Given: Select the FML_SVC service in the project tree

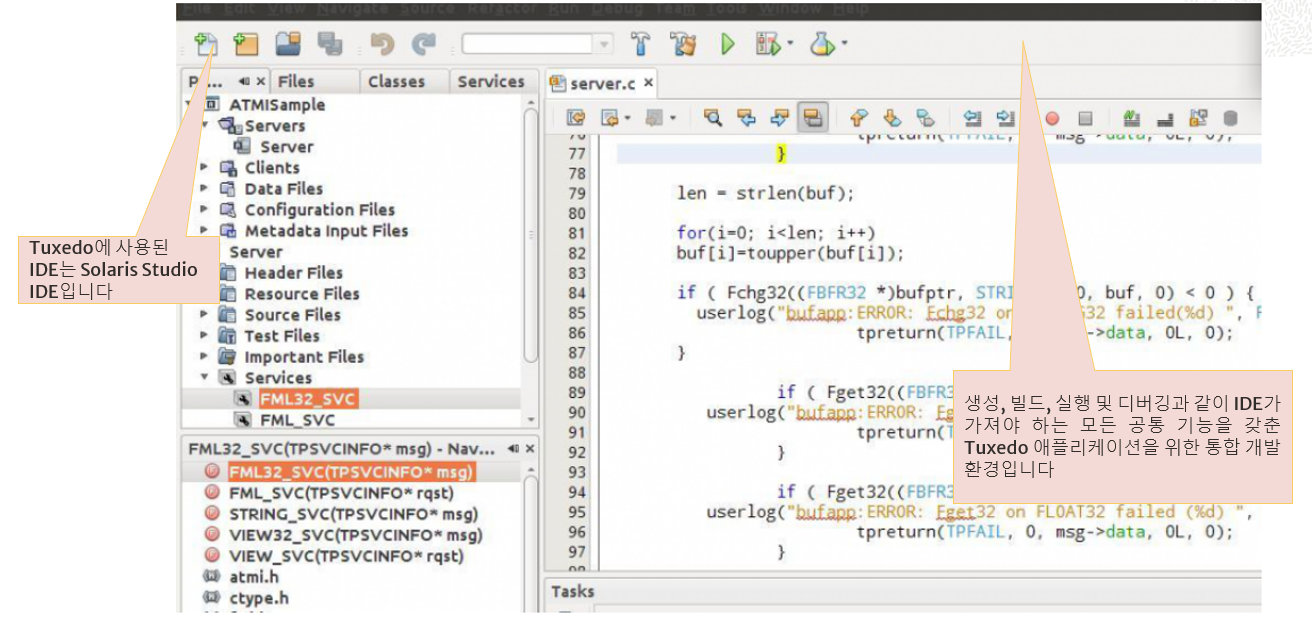Looking at the screenshot, I should tap(297, 420).
